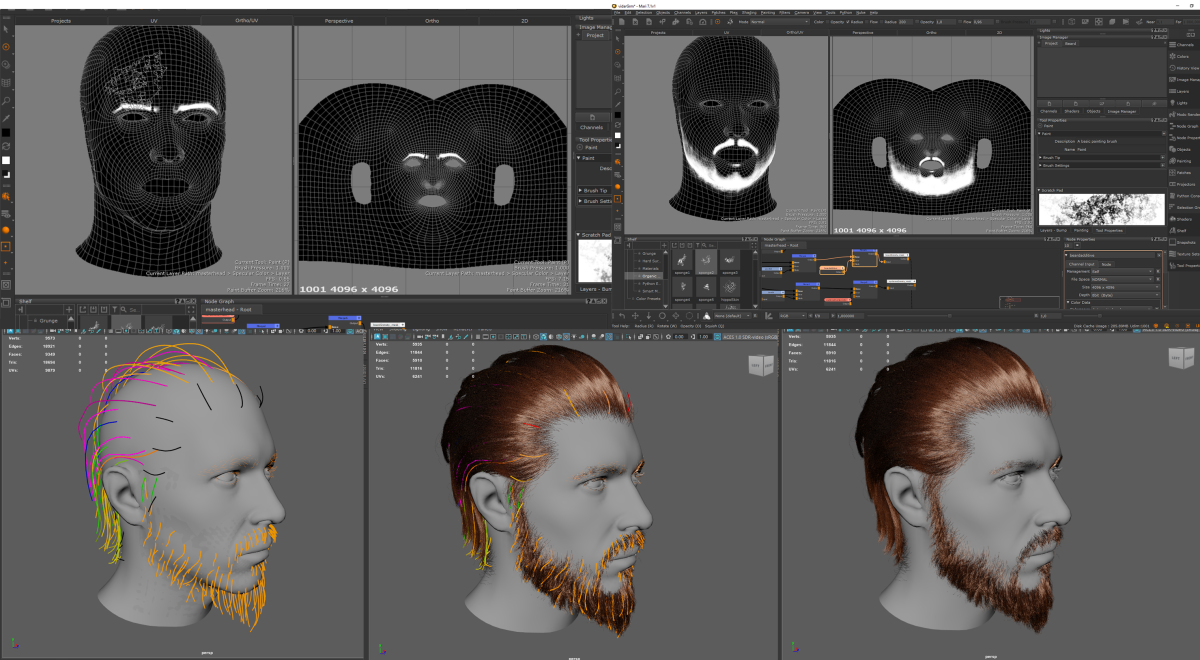Open the sRGB colorspace dropdown in bottom toolbar
The height and width of the screenshot is (660, 1200).
[x=792, y=316]
